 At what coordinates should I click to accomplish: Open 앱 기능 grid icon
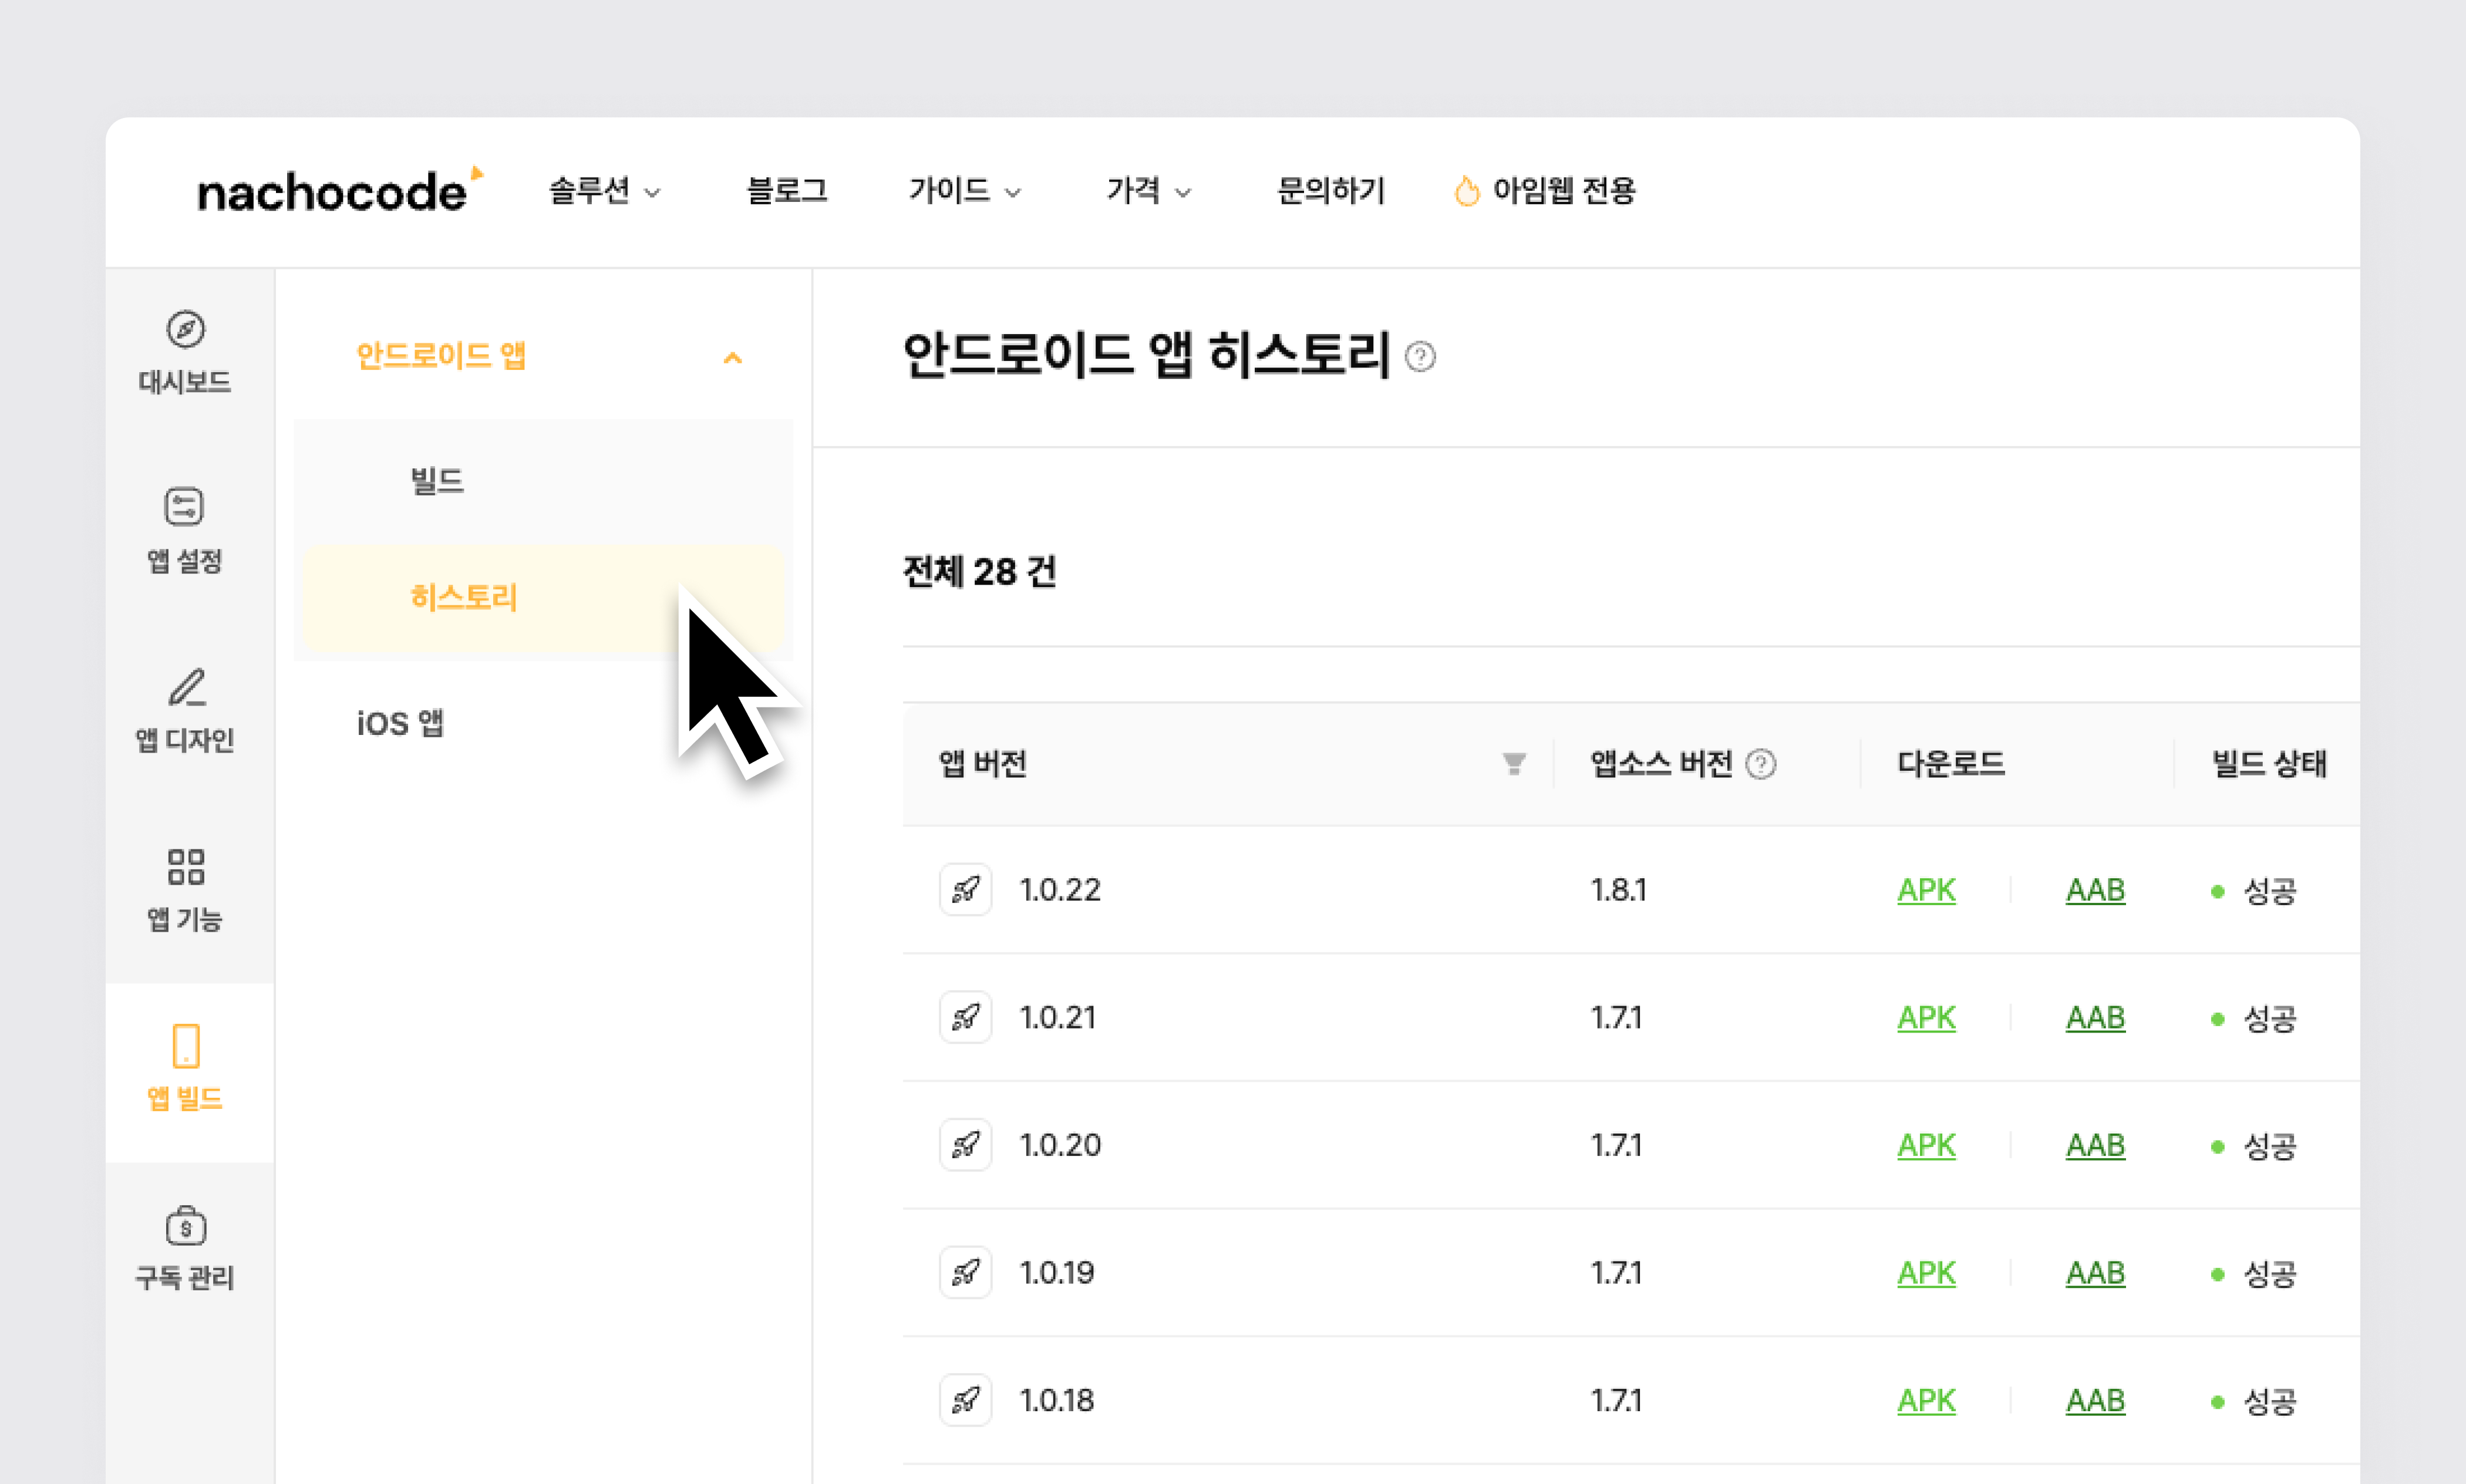186,867
